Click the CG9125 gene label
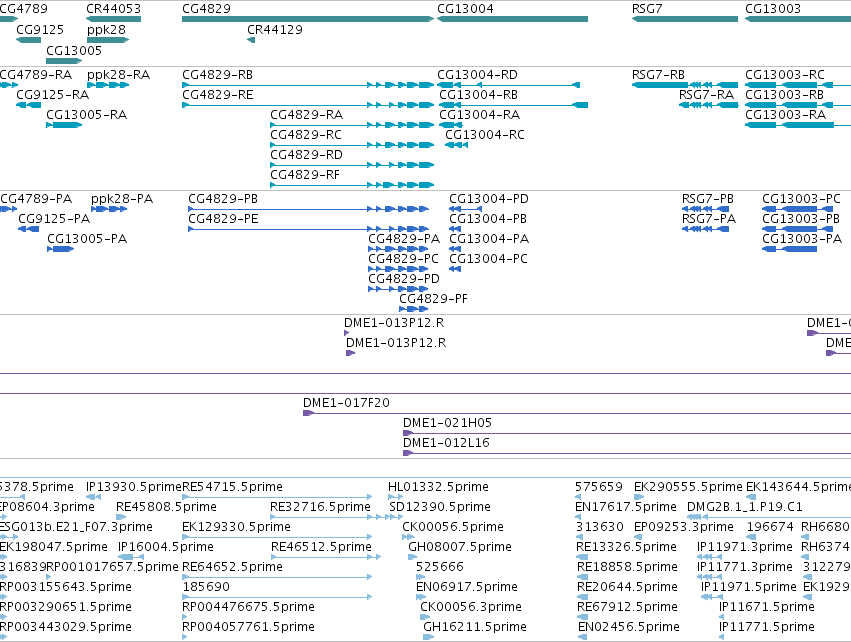Screen dimensions: 851x642 [40, 30]
